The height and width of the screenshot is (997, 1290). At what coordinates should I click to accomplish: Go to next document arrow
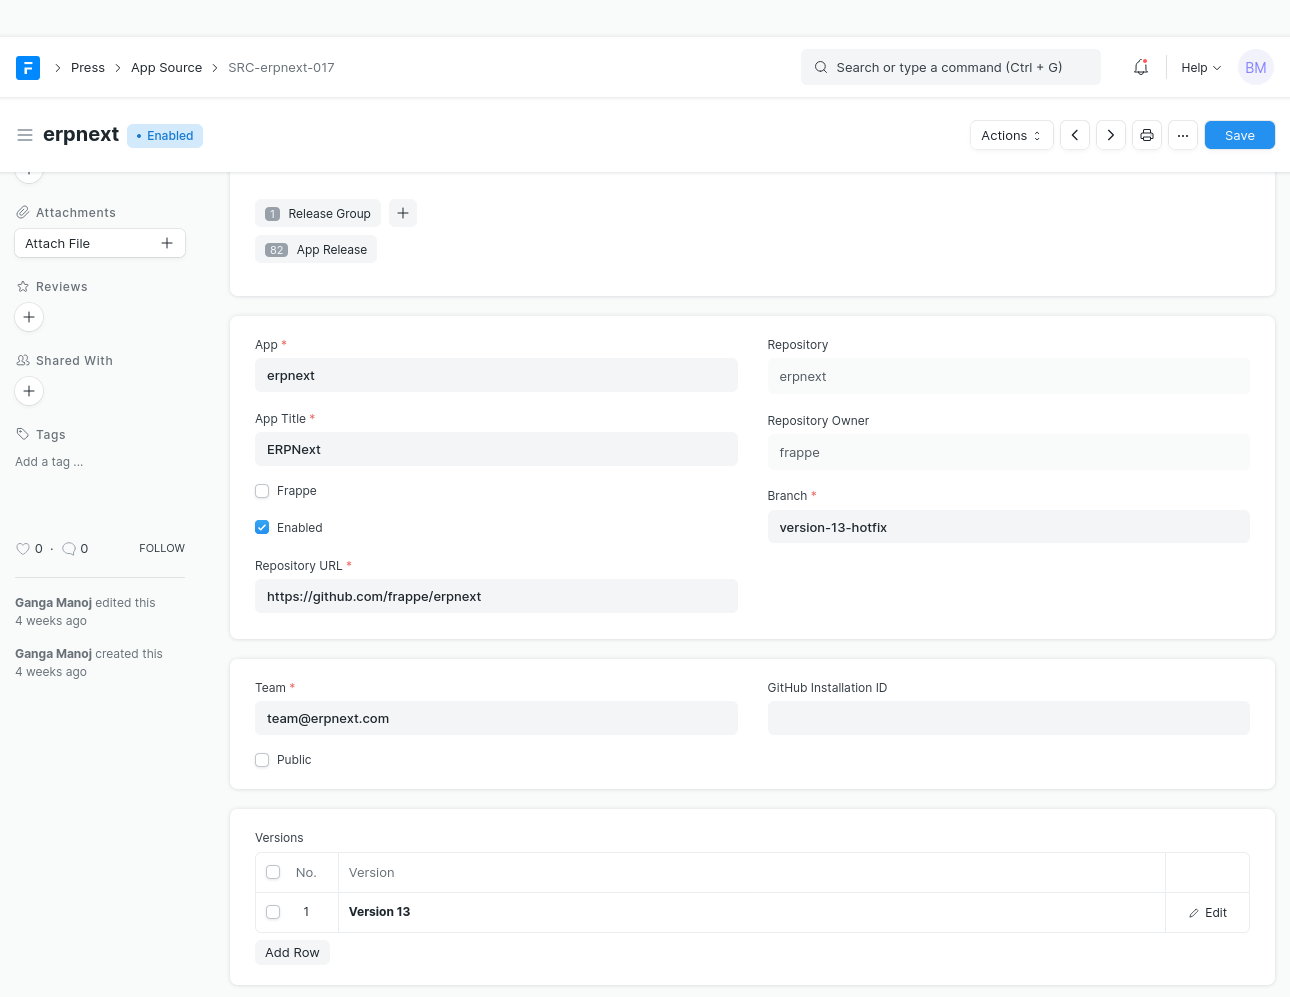pyautogui.click(x=1111, y=135)
